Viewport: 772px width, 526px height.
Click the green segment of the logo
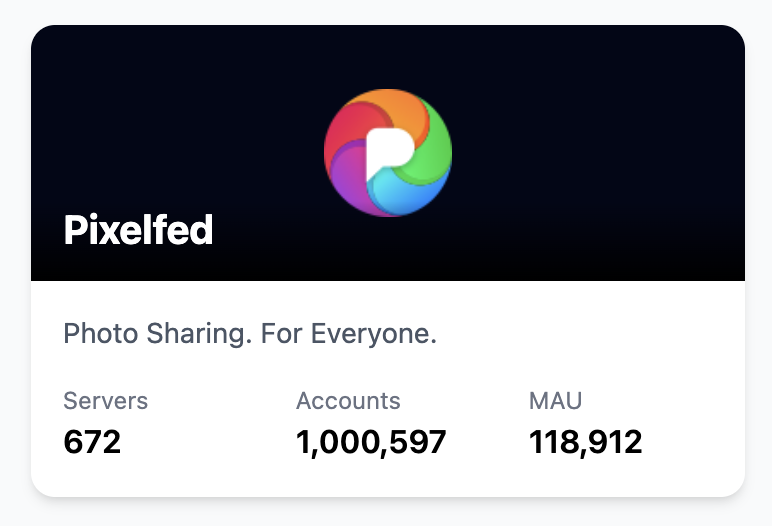pos(434,155)
